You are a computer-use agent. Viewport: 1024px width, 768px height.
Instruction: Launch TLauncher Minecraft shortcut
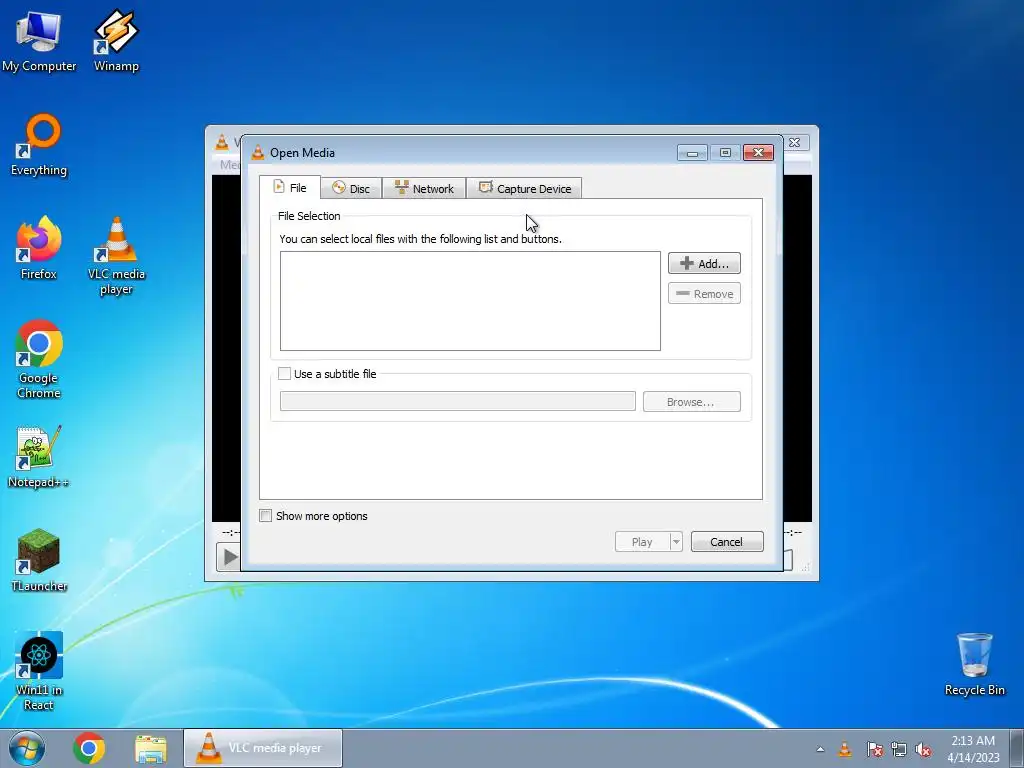pos(39,560)
